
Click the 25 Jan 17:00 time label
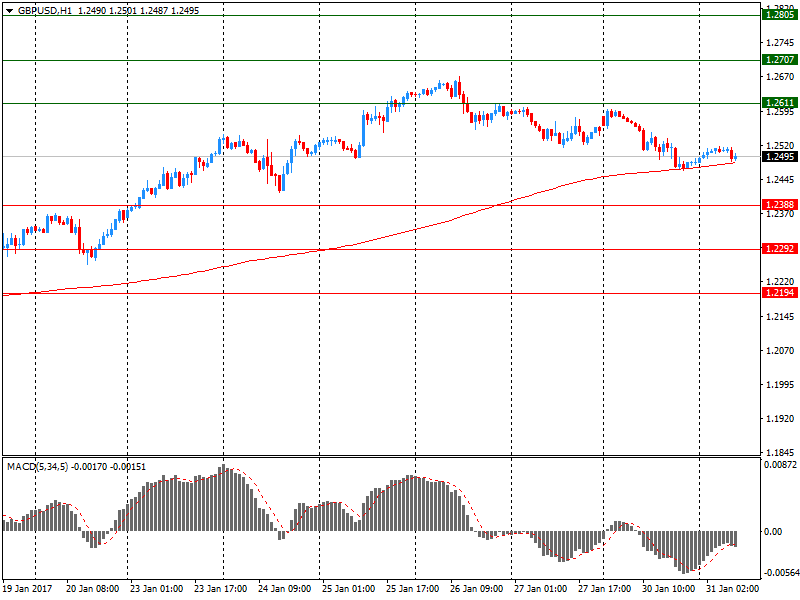click(x=412, y=588)
